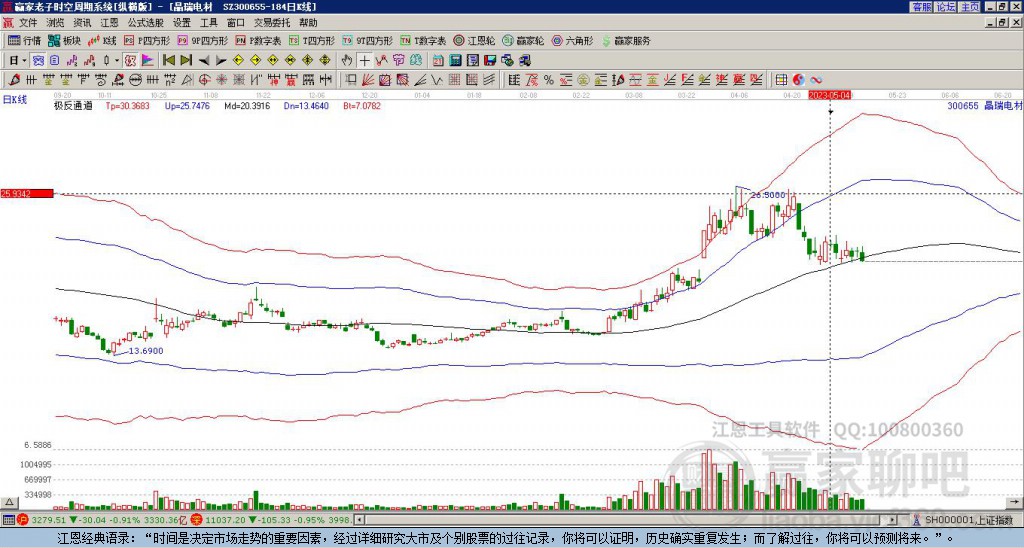This screenshot has height=548, width=1024.
Task: Toggle the crosshair cursor tool
Action: 364,61
